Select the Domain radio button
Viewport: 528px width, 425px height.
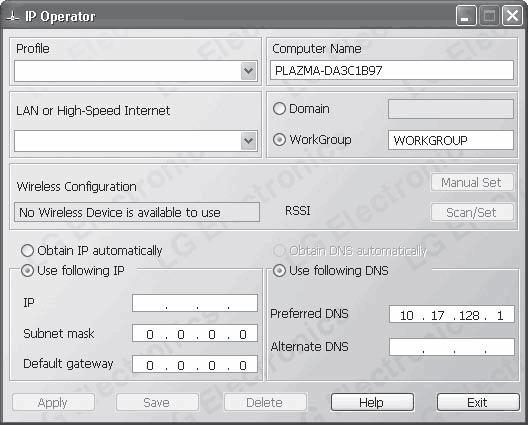tap(279, 109)
